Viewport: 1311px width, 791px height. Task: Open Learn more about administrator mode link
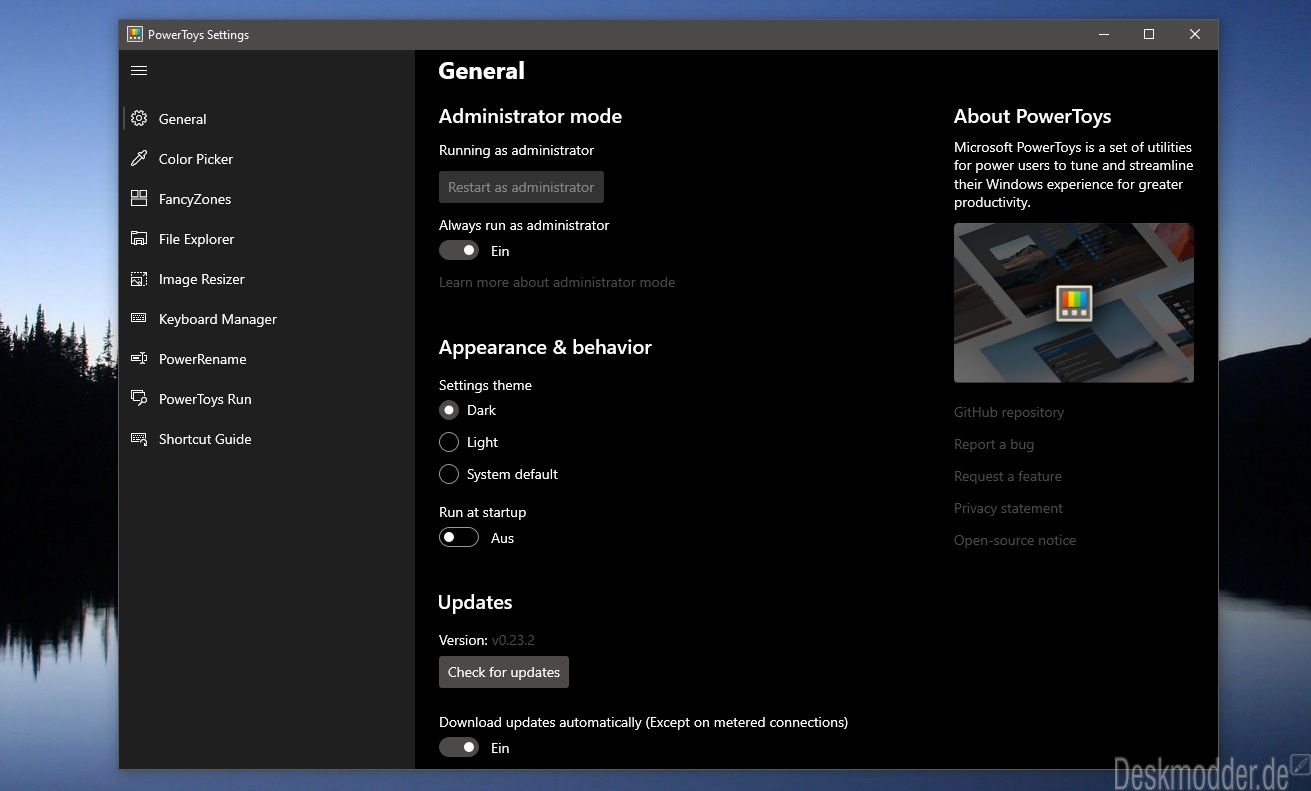click(557, 282)
